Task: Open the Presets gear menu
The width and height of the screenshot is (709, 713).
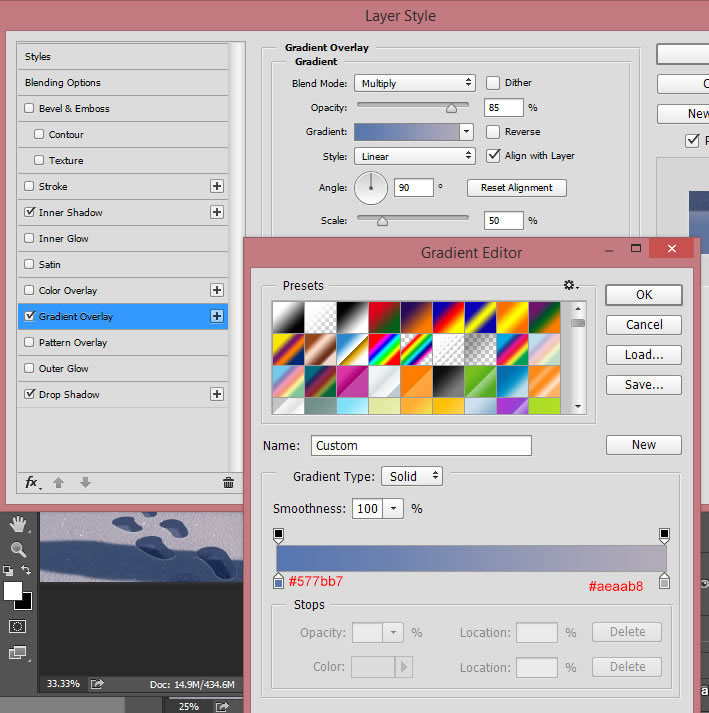Action: (x=570, y=286)
